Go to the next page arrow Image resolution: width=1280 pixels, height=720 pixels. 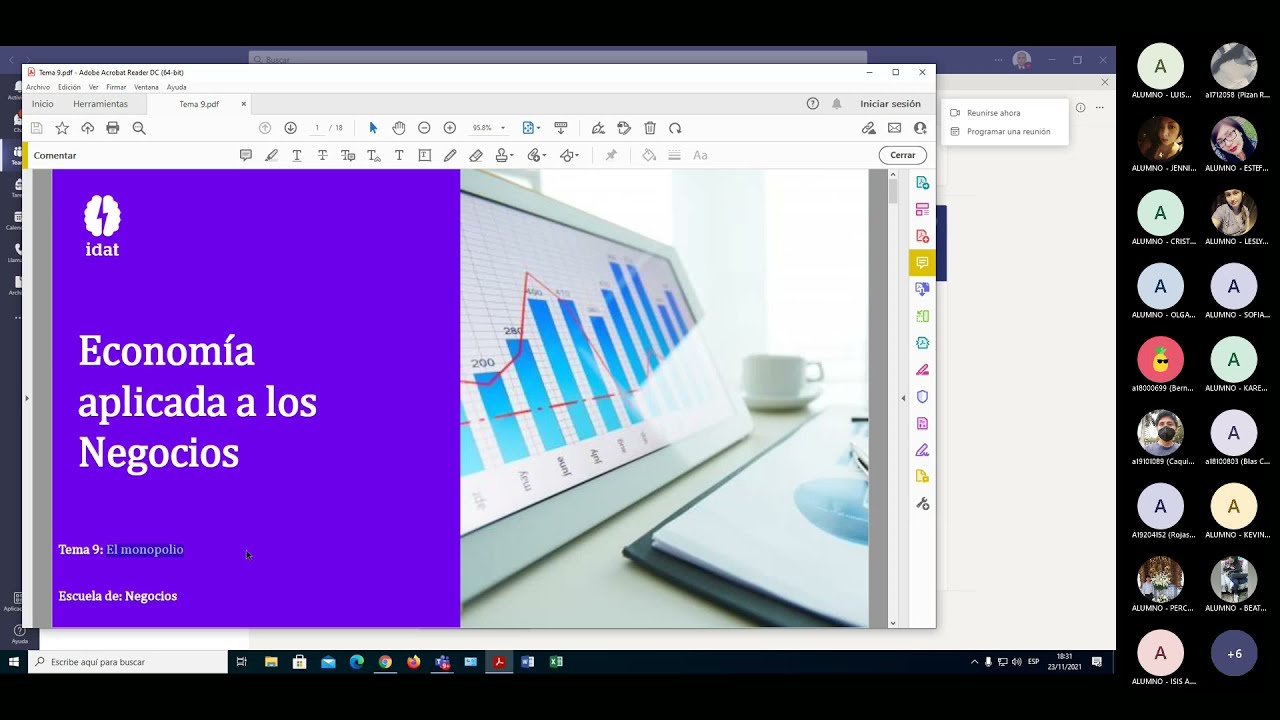tap(290, 128)
